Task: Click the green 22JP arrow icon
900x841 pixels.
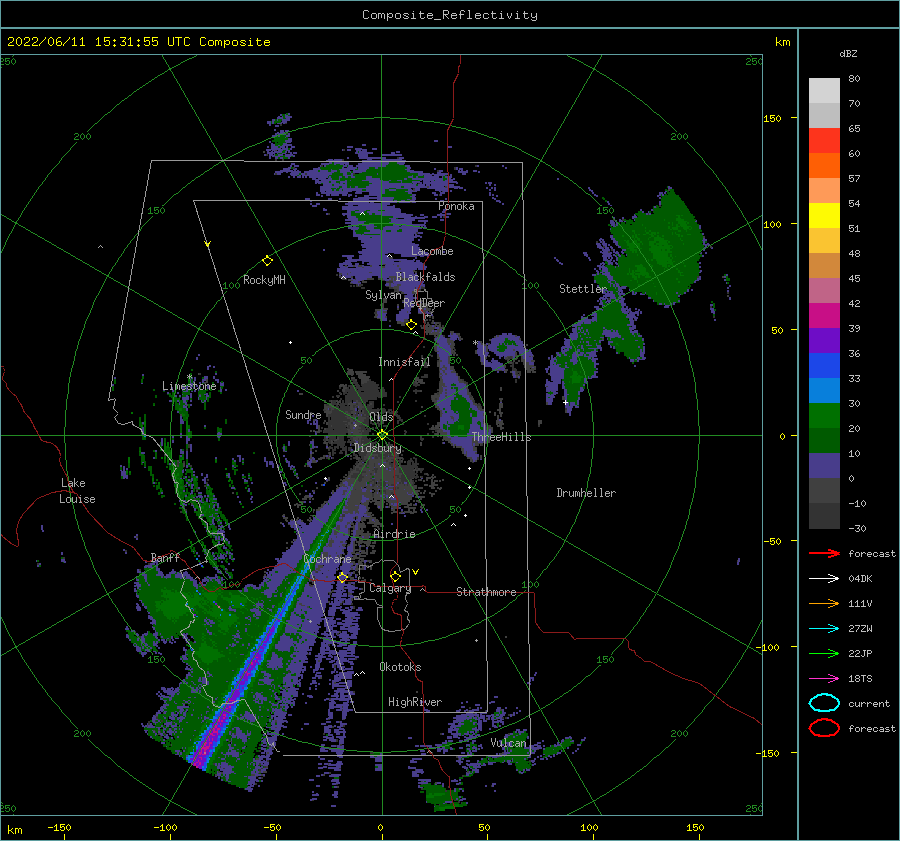Action: point(824,653)
